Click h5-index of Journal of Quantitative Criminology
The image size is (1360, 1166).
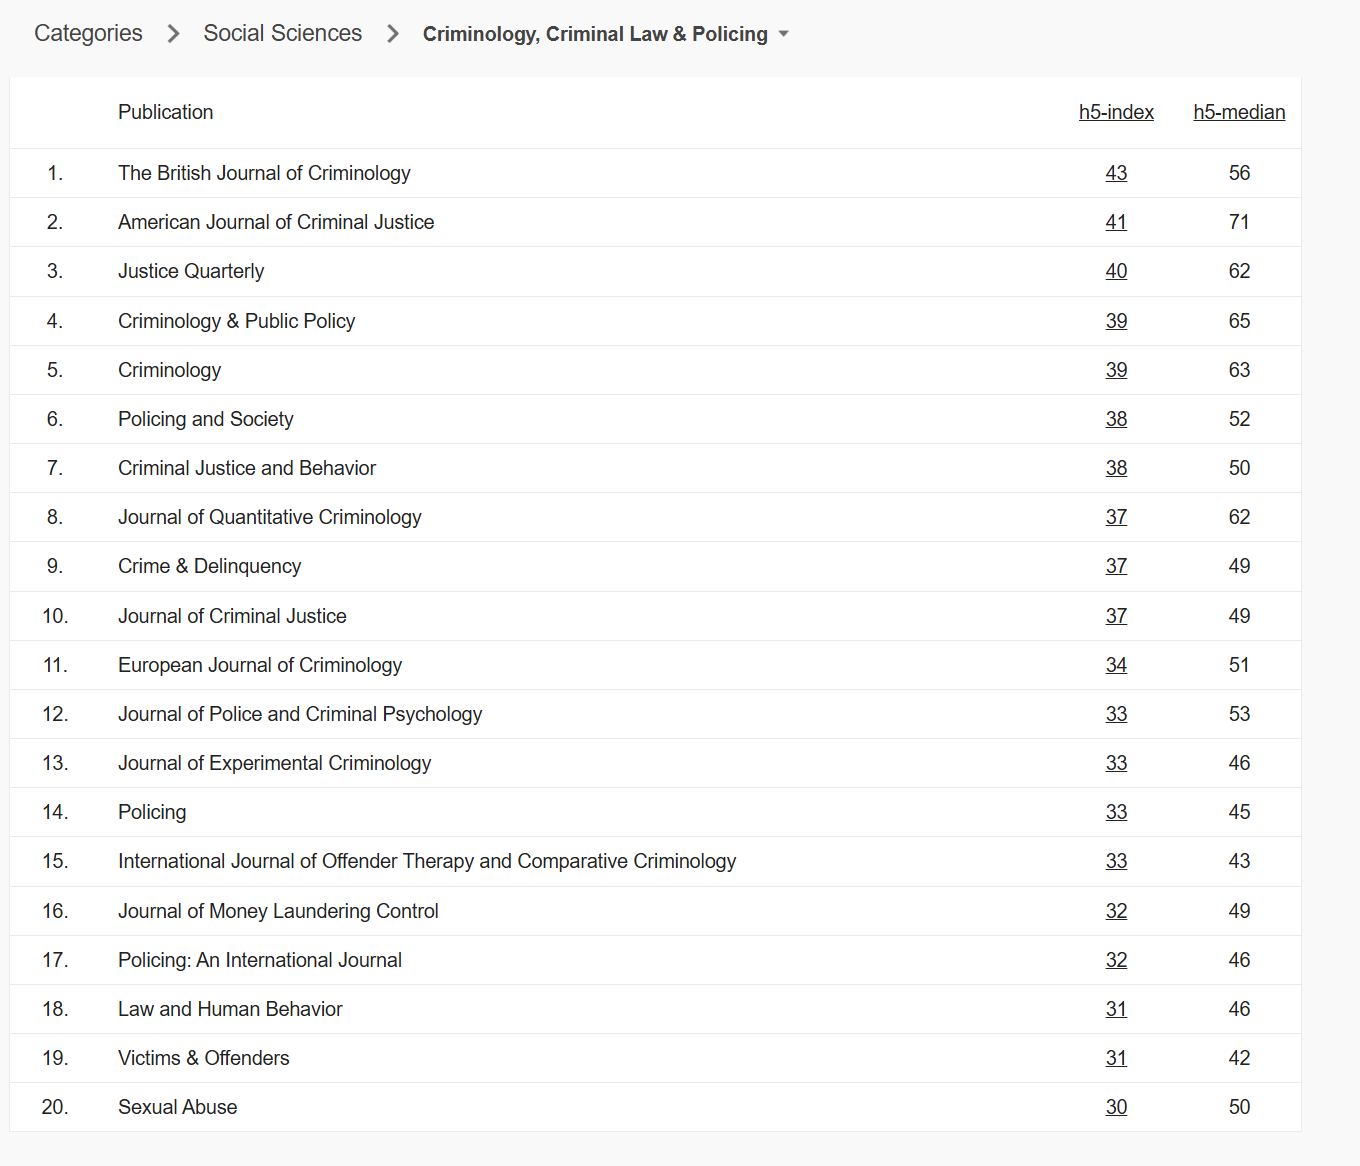point(1116,517)
